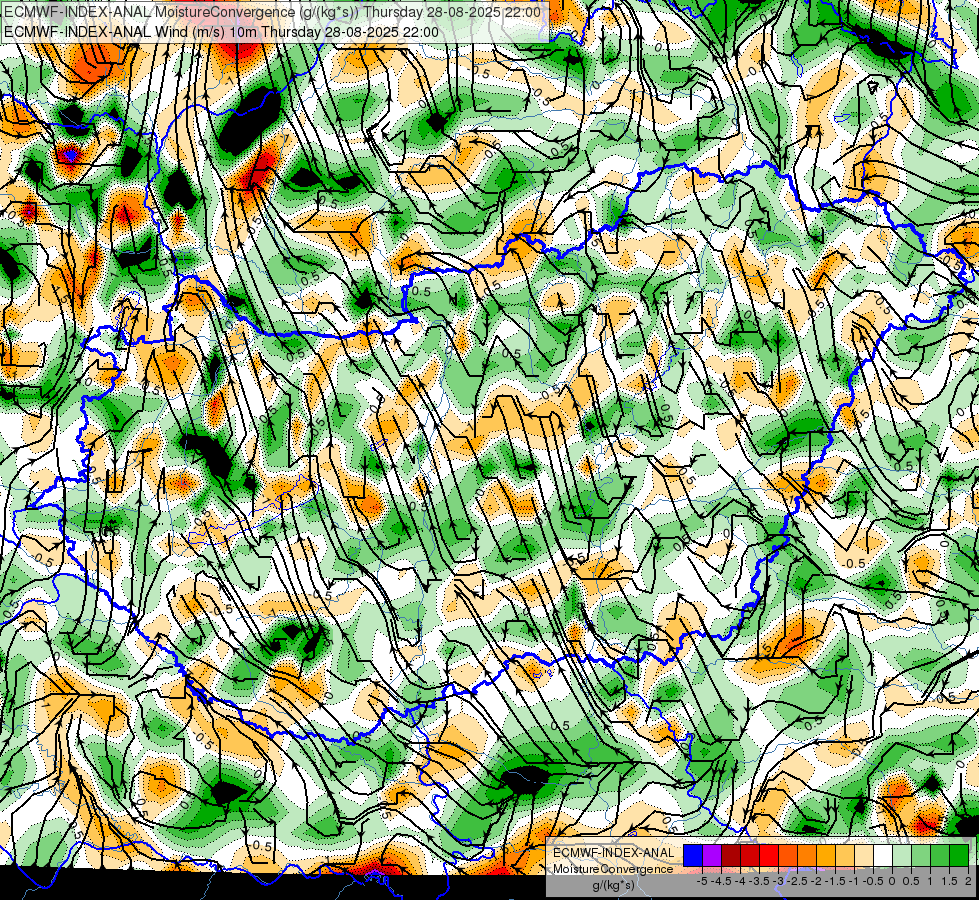Select amber swatch between -2 and -1.5
Viewport: 979px width, 900px height.
826,856
